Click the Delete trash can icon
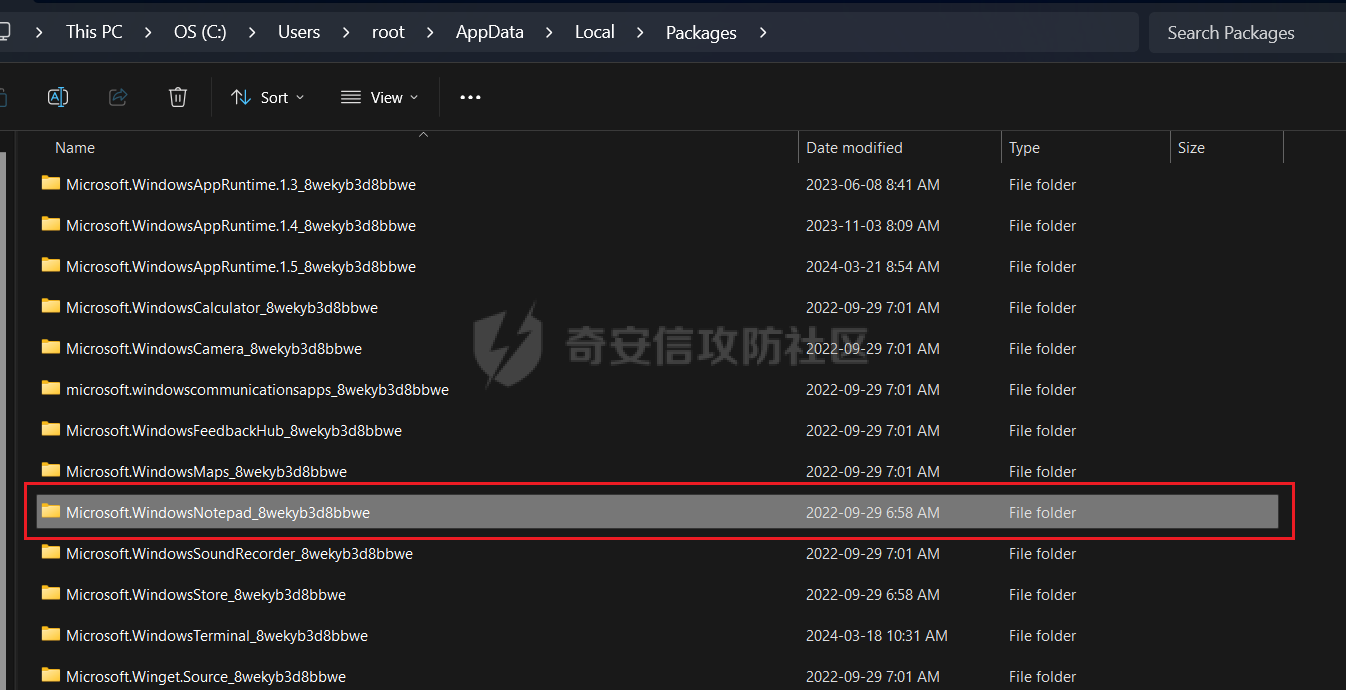This screenshot has height=690, width=1346. (178, 97)
